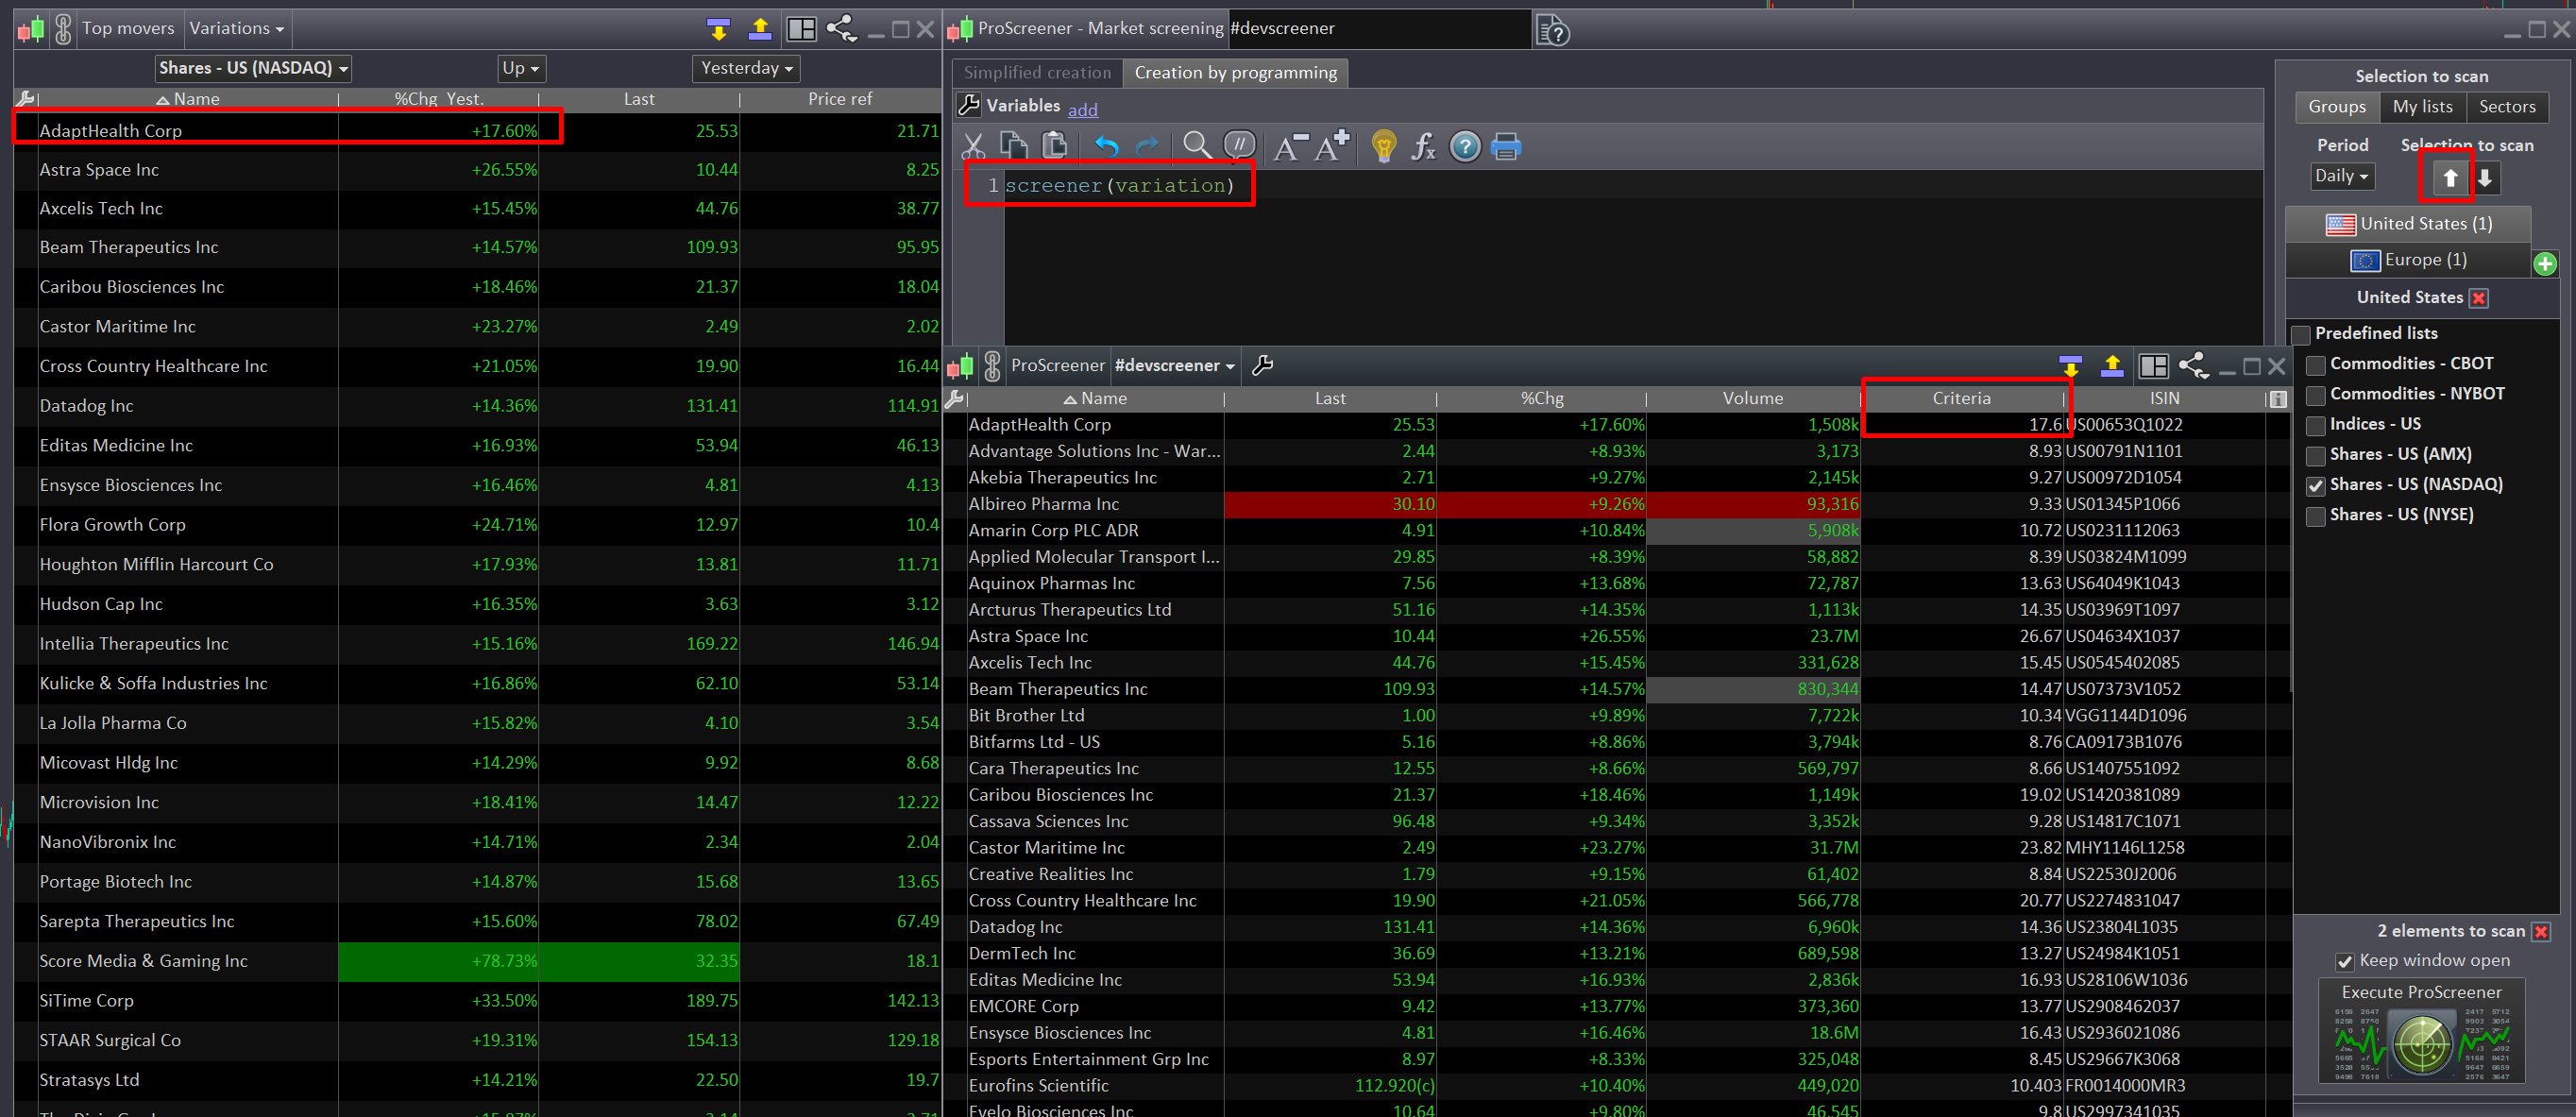
Task: Print the code using printer icon
Action: (x=1506, y=147)
